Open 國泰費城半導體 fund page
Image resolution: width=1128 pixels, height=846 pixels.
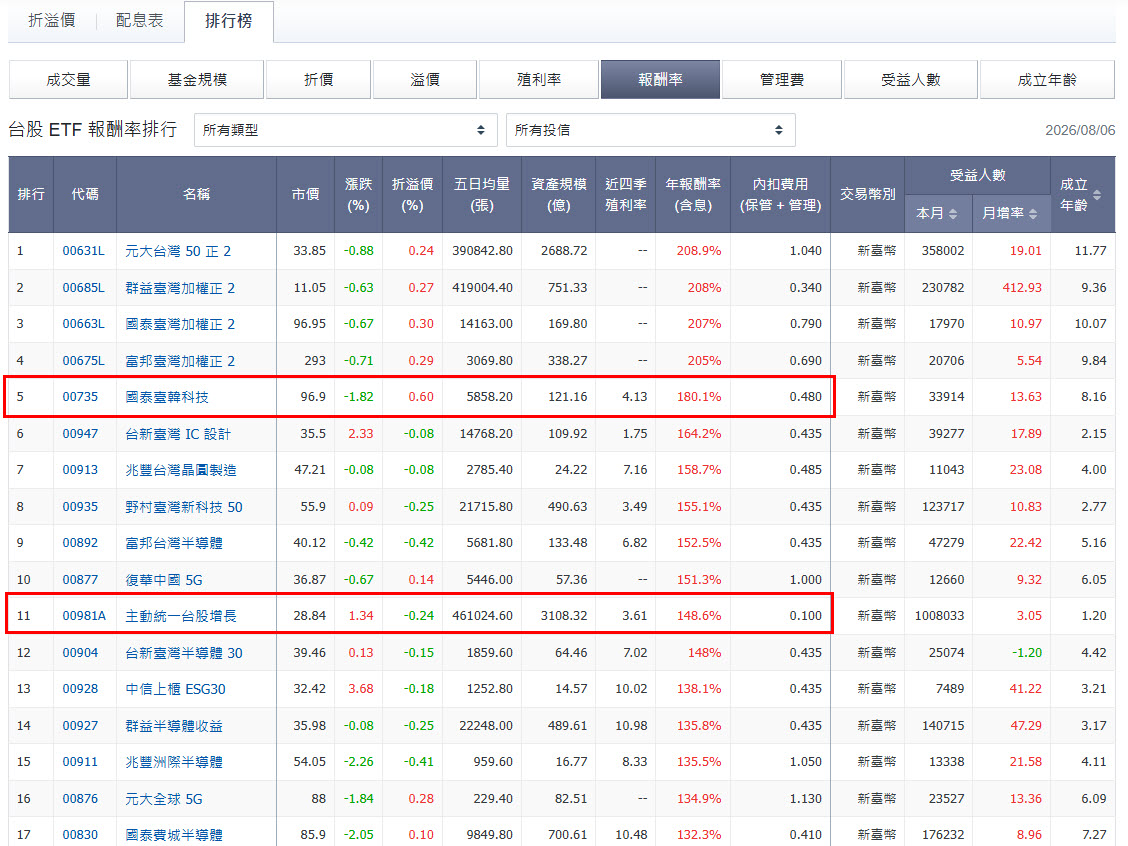173,834
